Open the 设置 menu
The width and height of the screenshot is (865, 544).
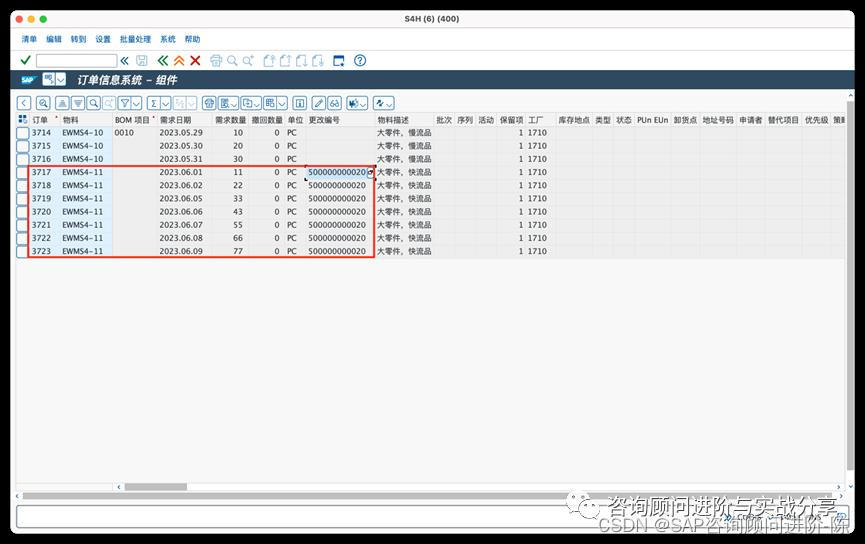coord(103,39)
